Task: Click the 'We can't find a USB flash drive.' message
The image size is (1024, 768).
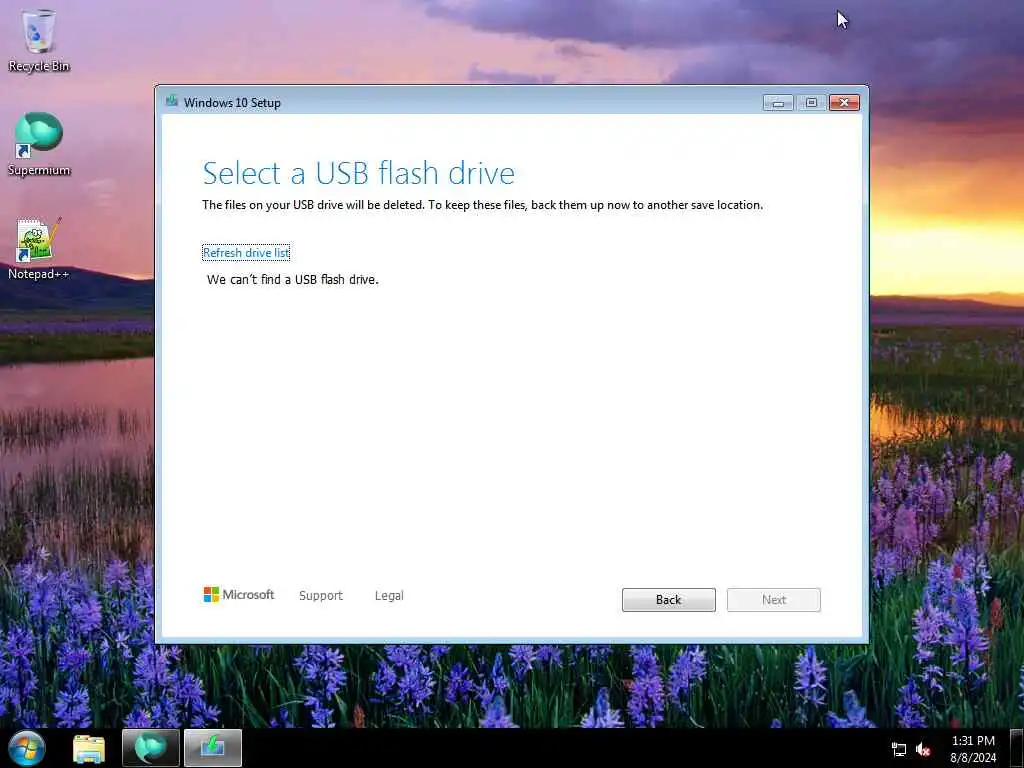Action: click(x=293, y=280)
